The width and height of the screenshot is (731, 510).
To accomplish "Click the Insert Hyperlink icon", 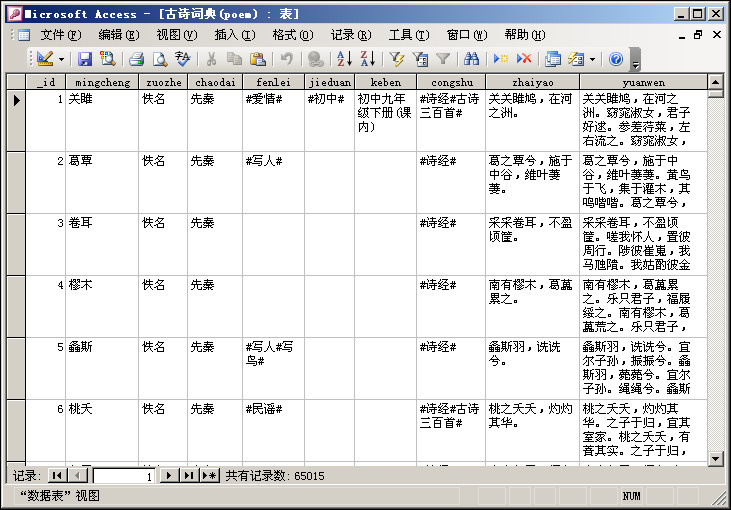I will tap(316, 59).
